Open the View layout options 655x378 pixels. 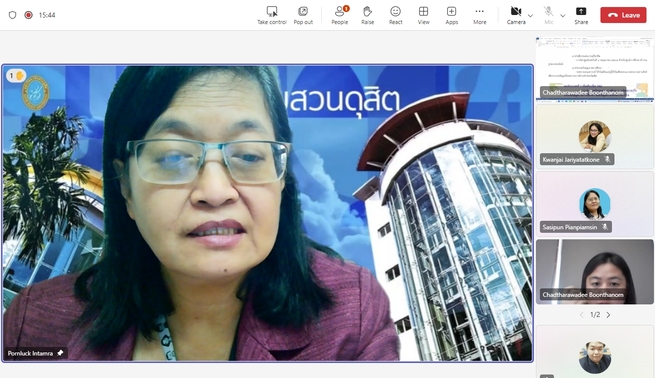[x=424, y=15]
